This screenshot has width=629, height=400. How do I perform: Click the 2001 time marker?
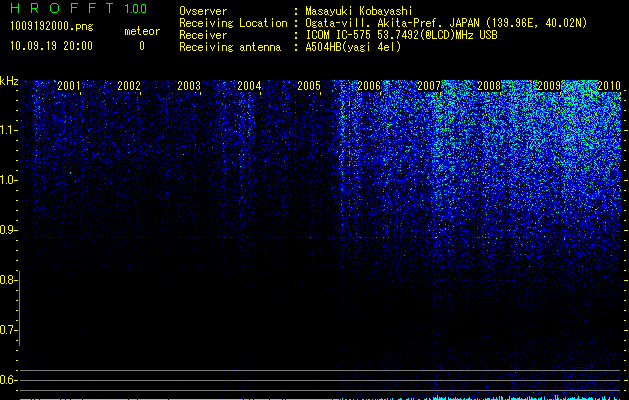[x=69, y=86]
